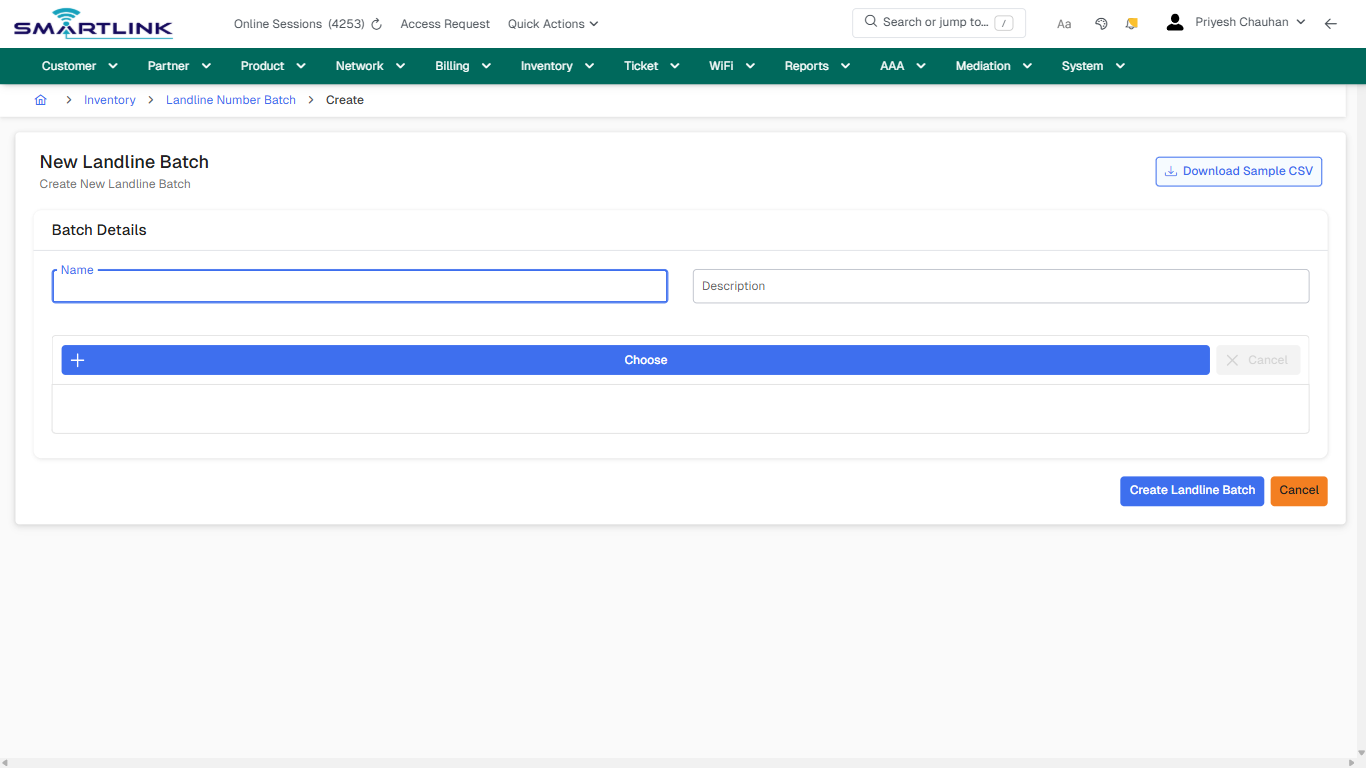Click the SMARTLINK logo
The width and height of the screenshot is (1366, 768).
click(x=92, y=23)
